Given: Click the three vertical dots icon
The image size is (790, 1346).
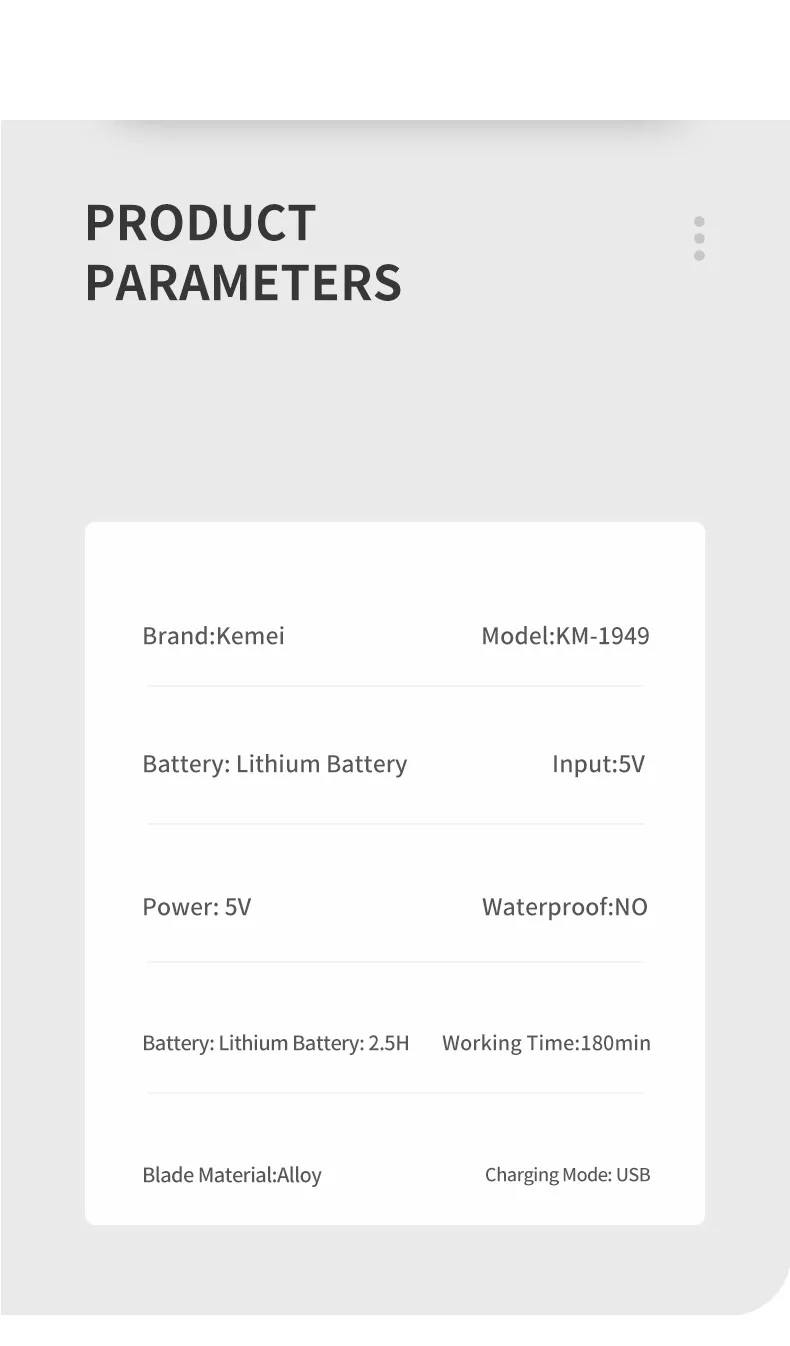Looking at the screenshot, I should (699, 239).
